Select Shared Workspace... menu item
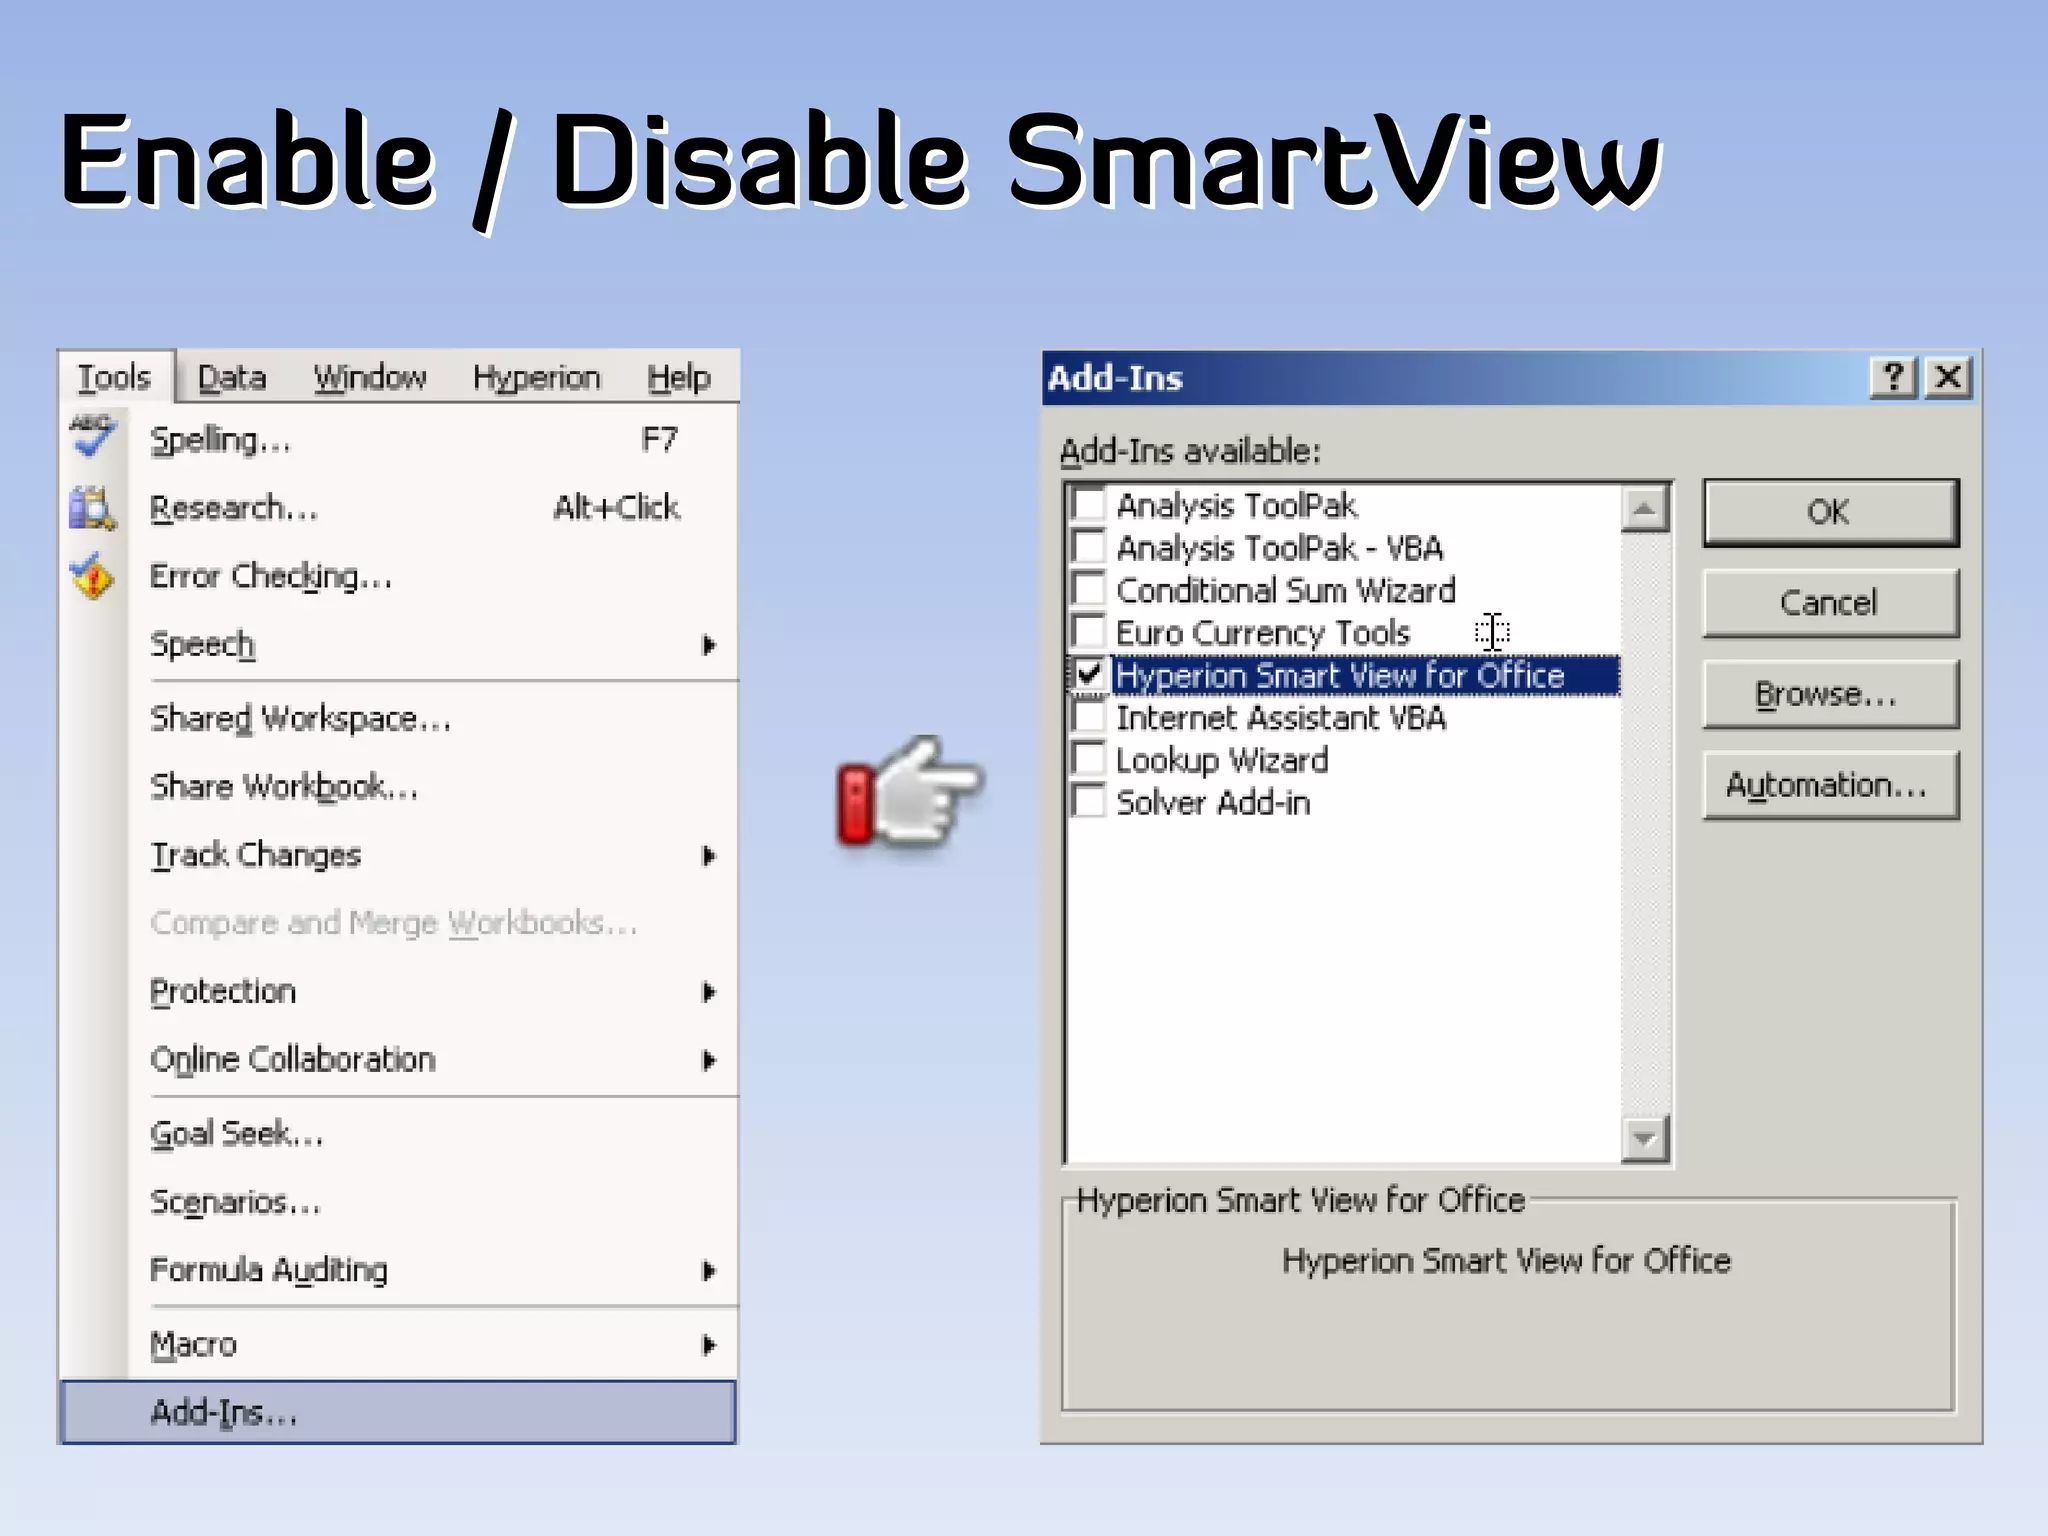 click(x=398, y=719)
